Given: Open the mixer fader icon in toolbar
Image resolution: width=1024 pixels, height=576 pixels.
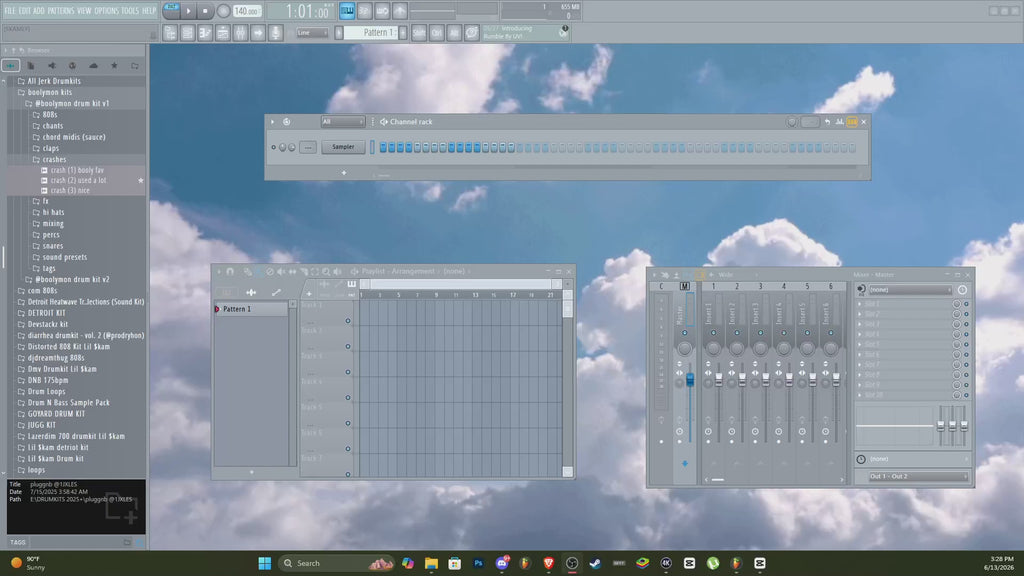Looking at the screenshot, I should coord(240,33).
